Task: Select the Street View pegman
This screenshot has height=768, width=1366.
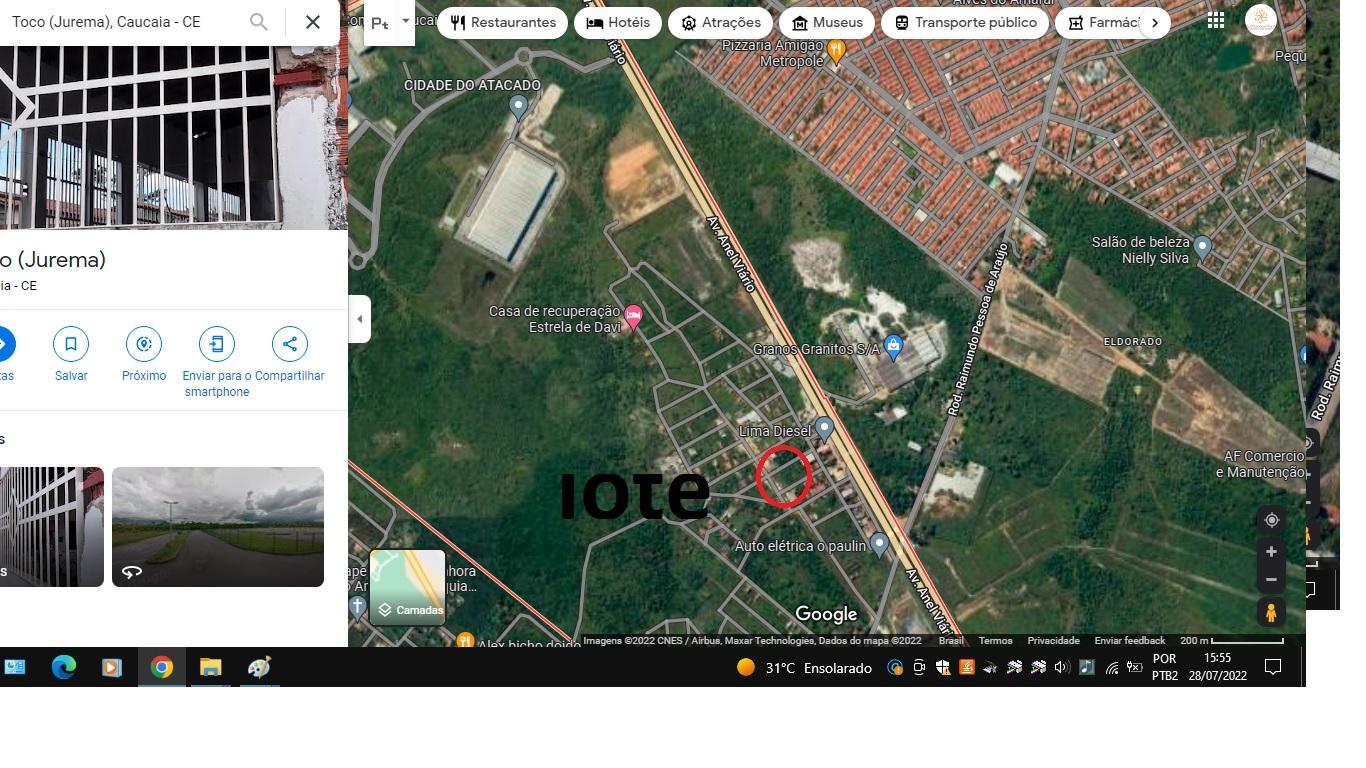Action: coord(1271,612)
